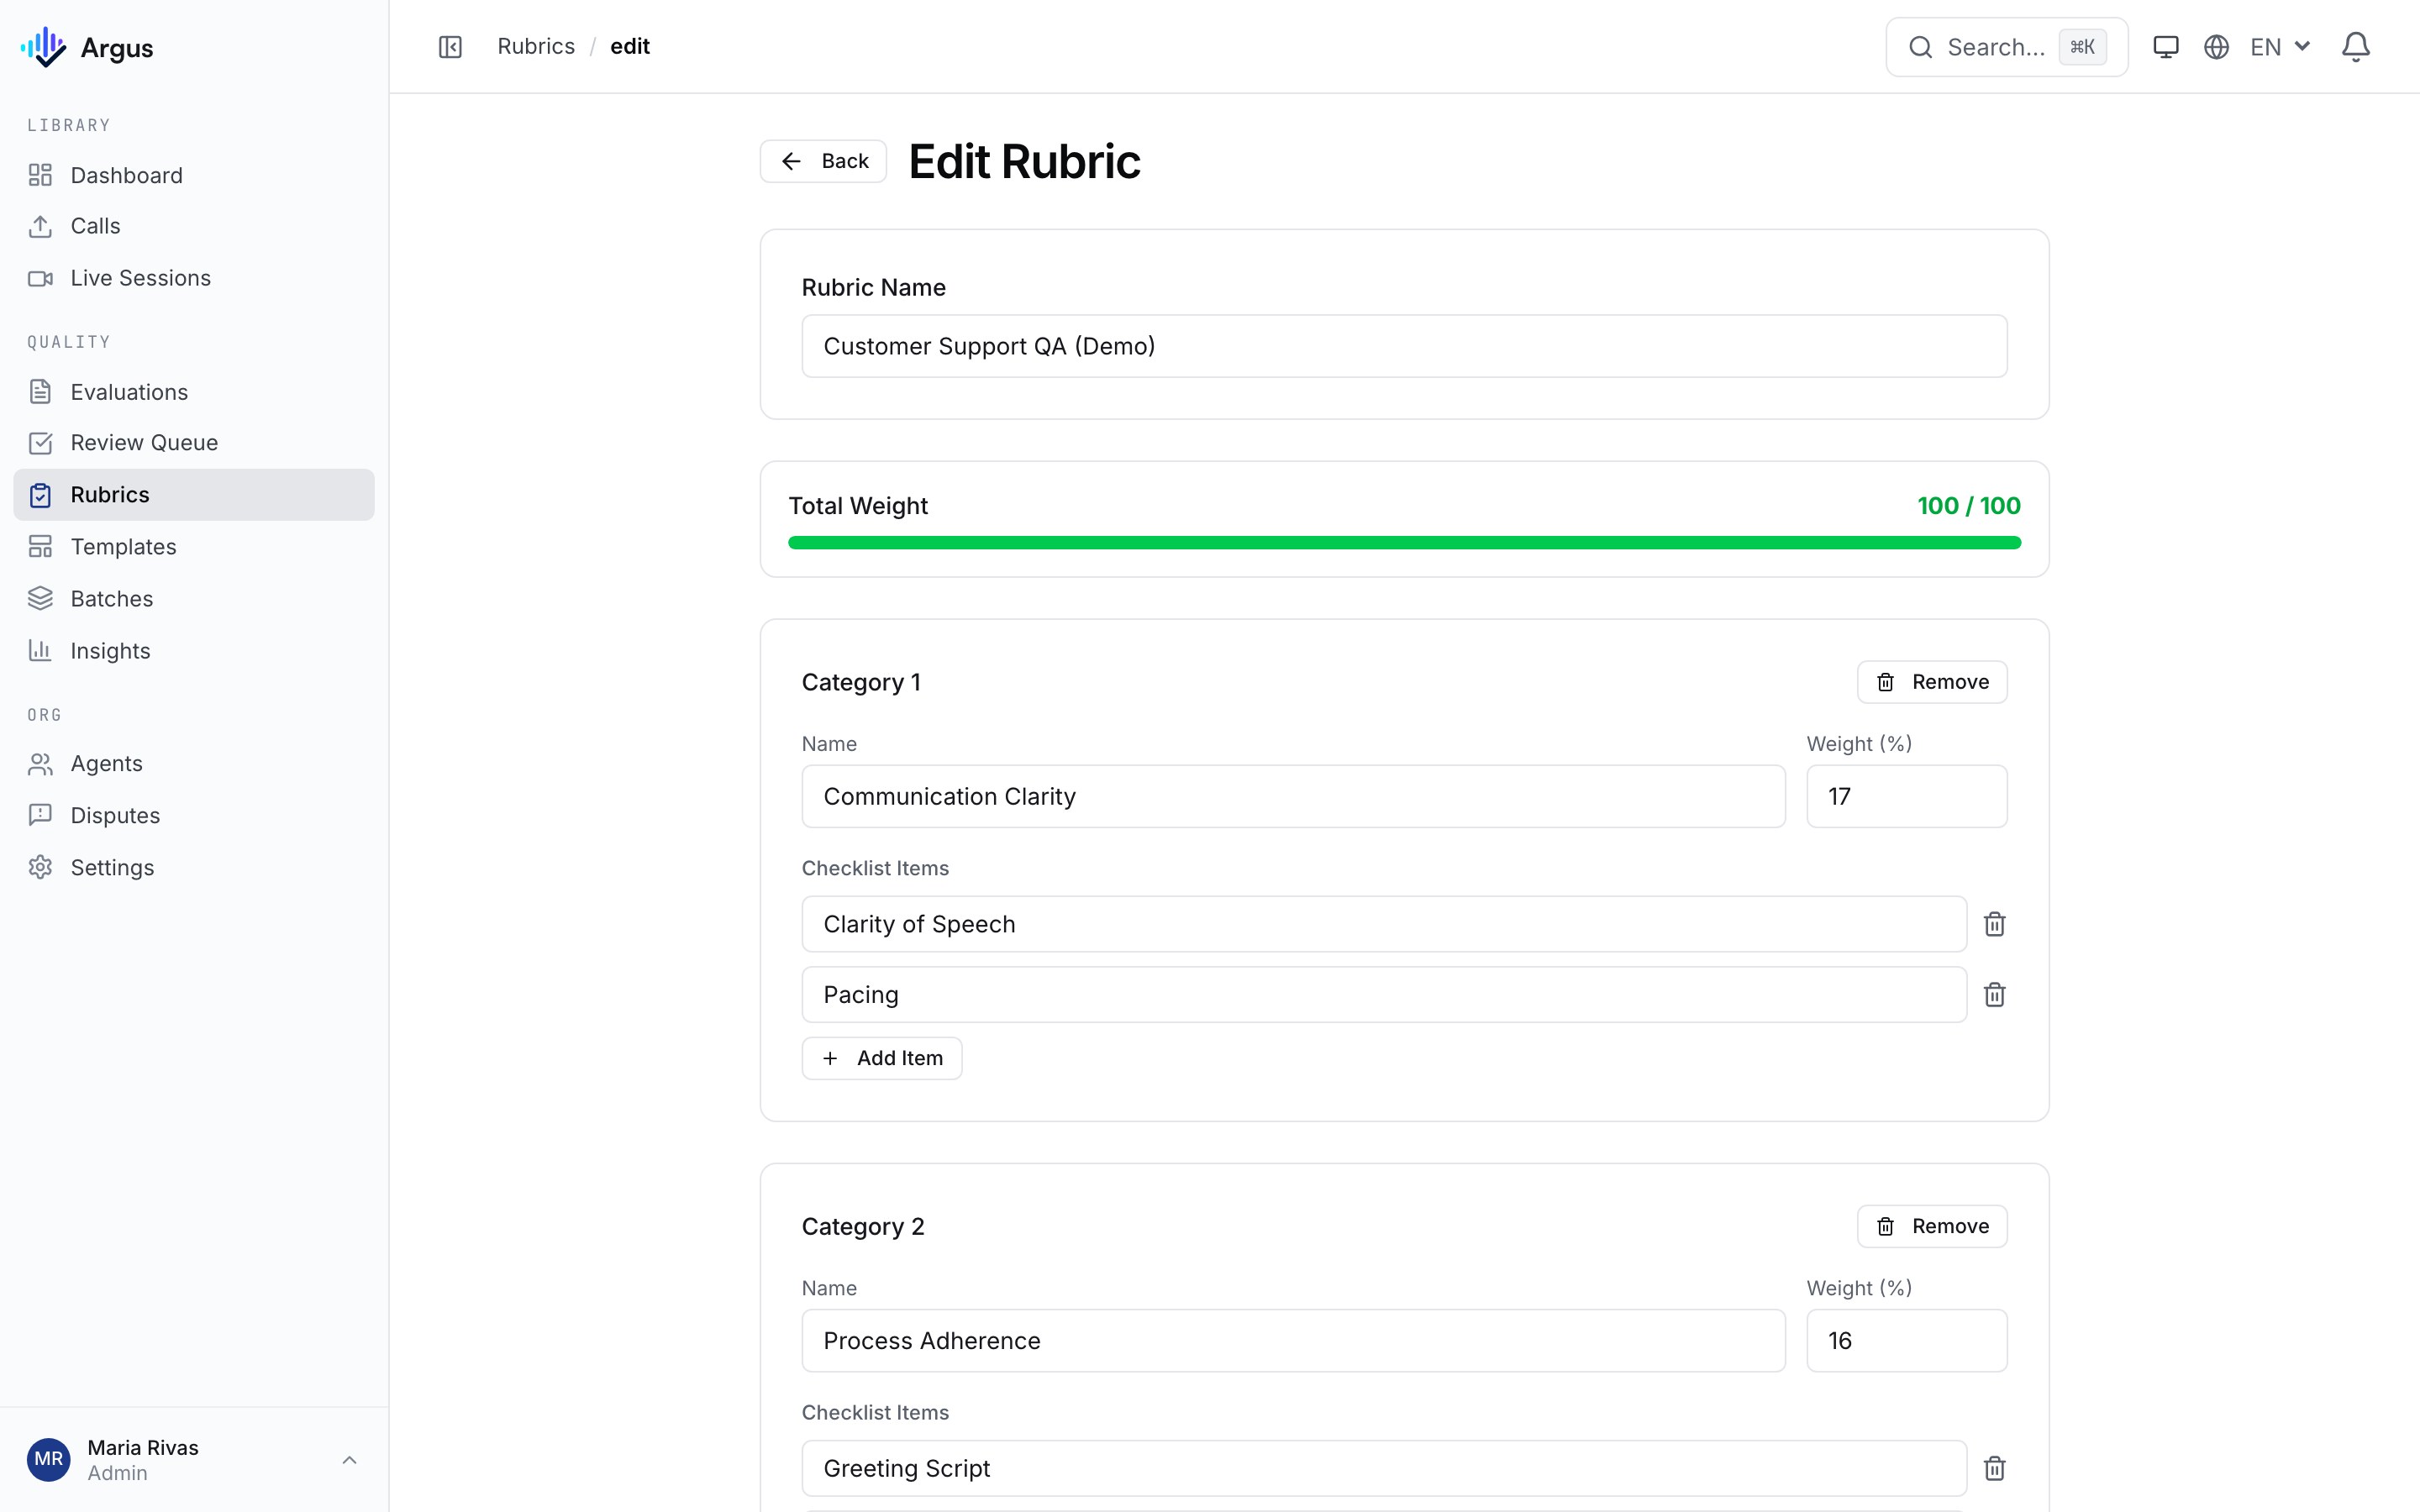Edit the Greeting Script checklist item
Viewport: 2420px width, 1512px height.
pyautogui.click(x=1384, y=1468)
